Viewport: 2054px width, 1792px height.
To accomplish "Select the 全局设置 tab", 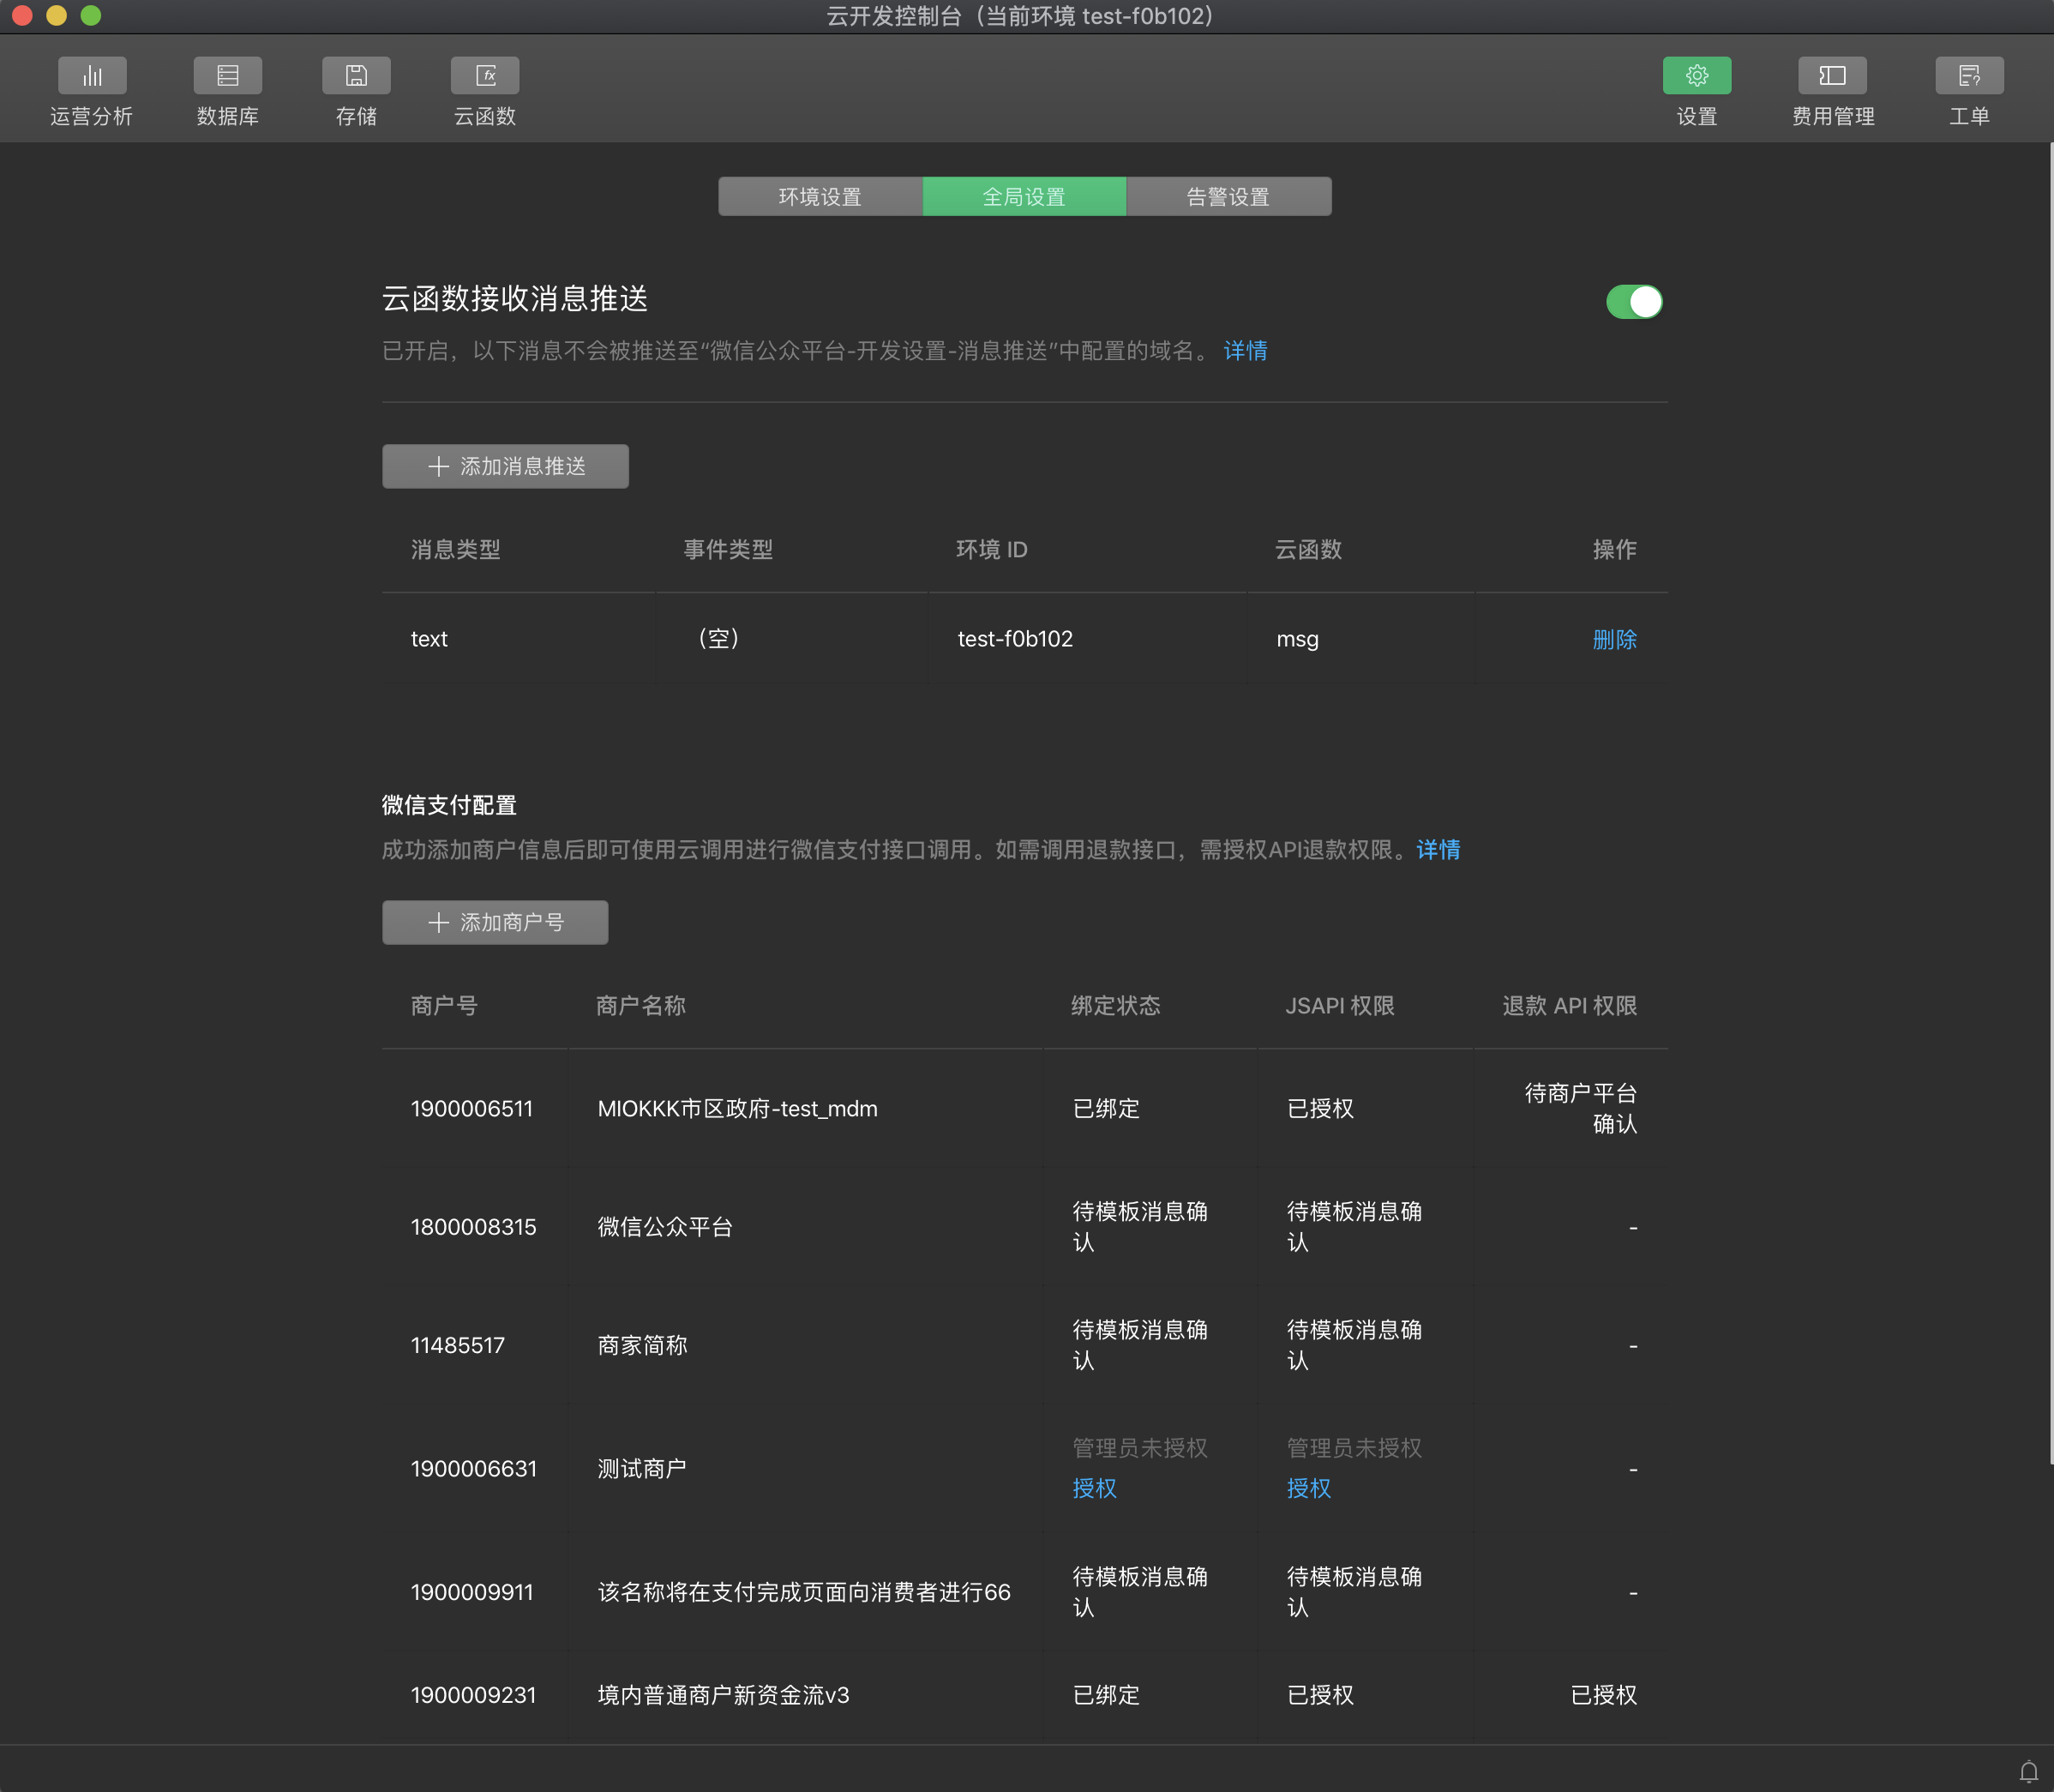I will click(1024, 197).
